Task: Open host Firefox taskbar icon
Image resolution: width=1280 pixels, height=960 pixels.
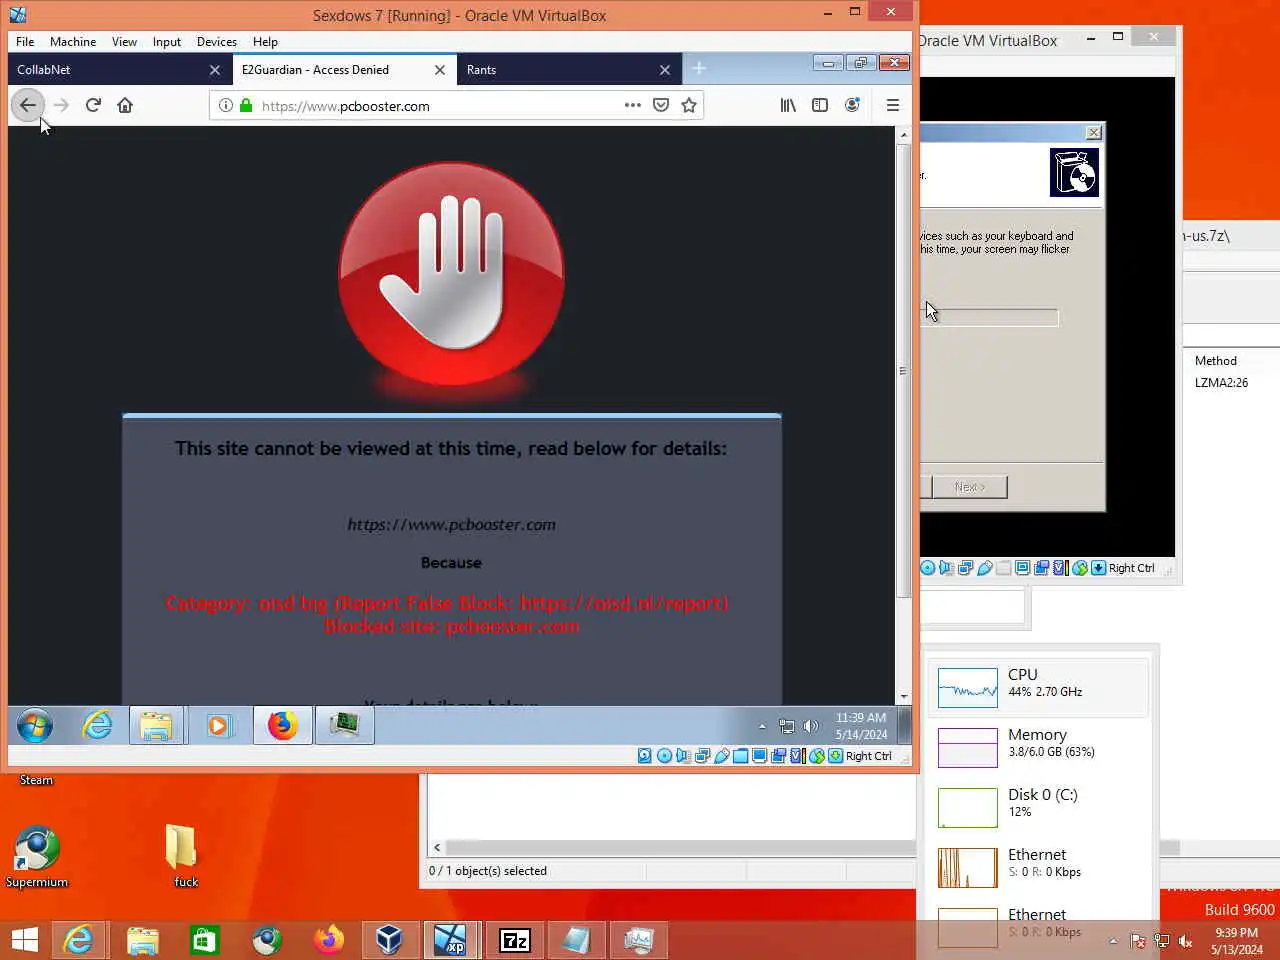Action: (328, 940)
